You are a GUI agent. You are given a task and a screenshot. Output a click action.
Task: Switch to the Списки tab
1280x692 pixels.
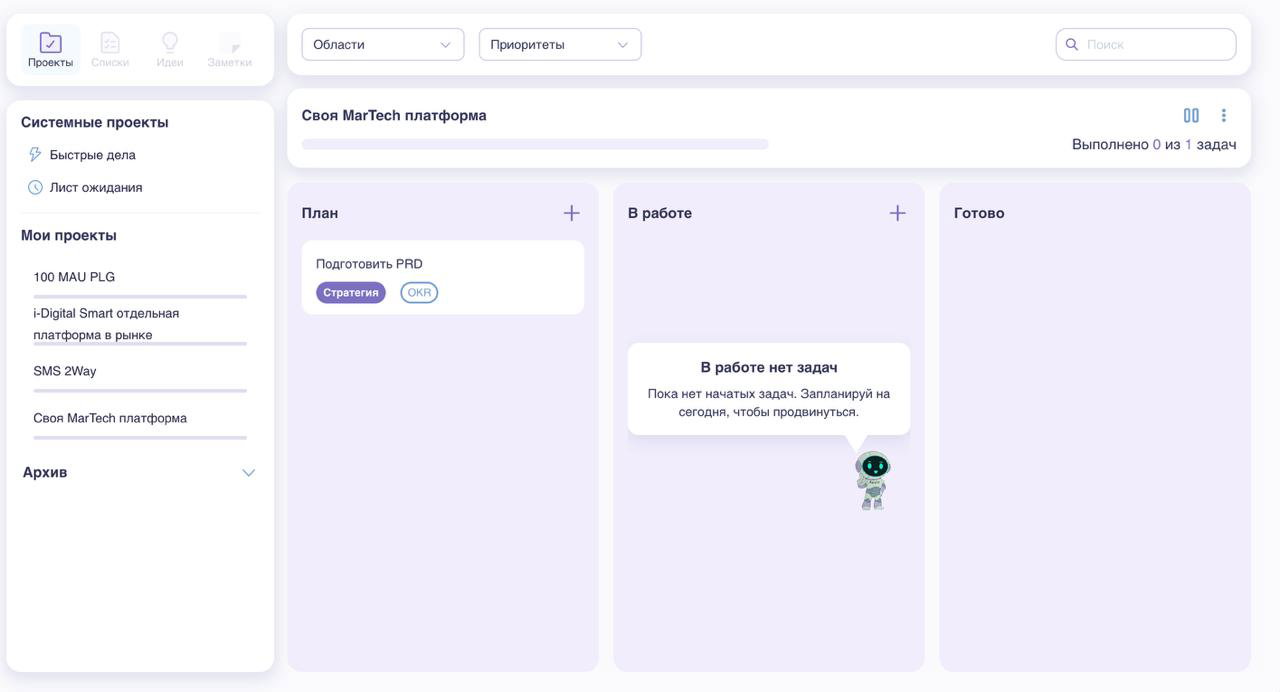pos(110,43)
